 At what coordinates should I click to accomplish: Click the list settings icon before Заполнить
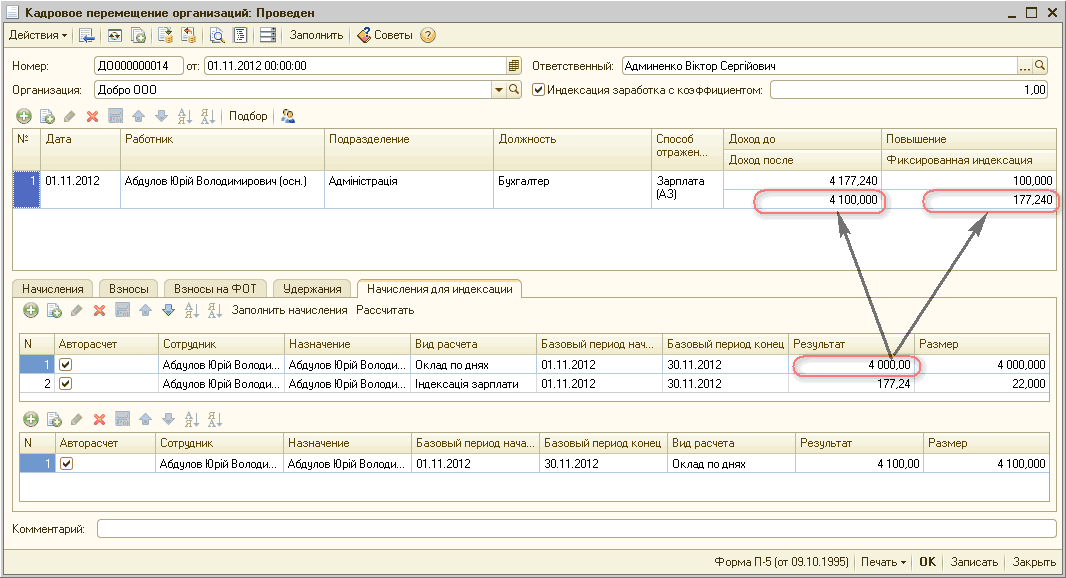tap(268, 35)
